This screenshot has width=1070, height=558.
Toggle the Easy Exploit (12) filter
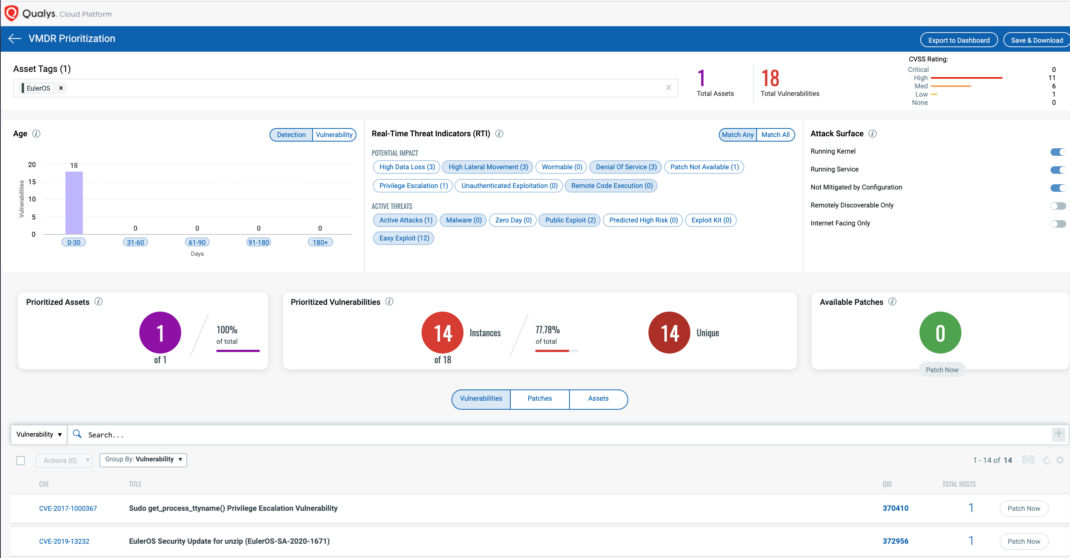tap(404, 238)
